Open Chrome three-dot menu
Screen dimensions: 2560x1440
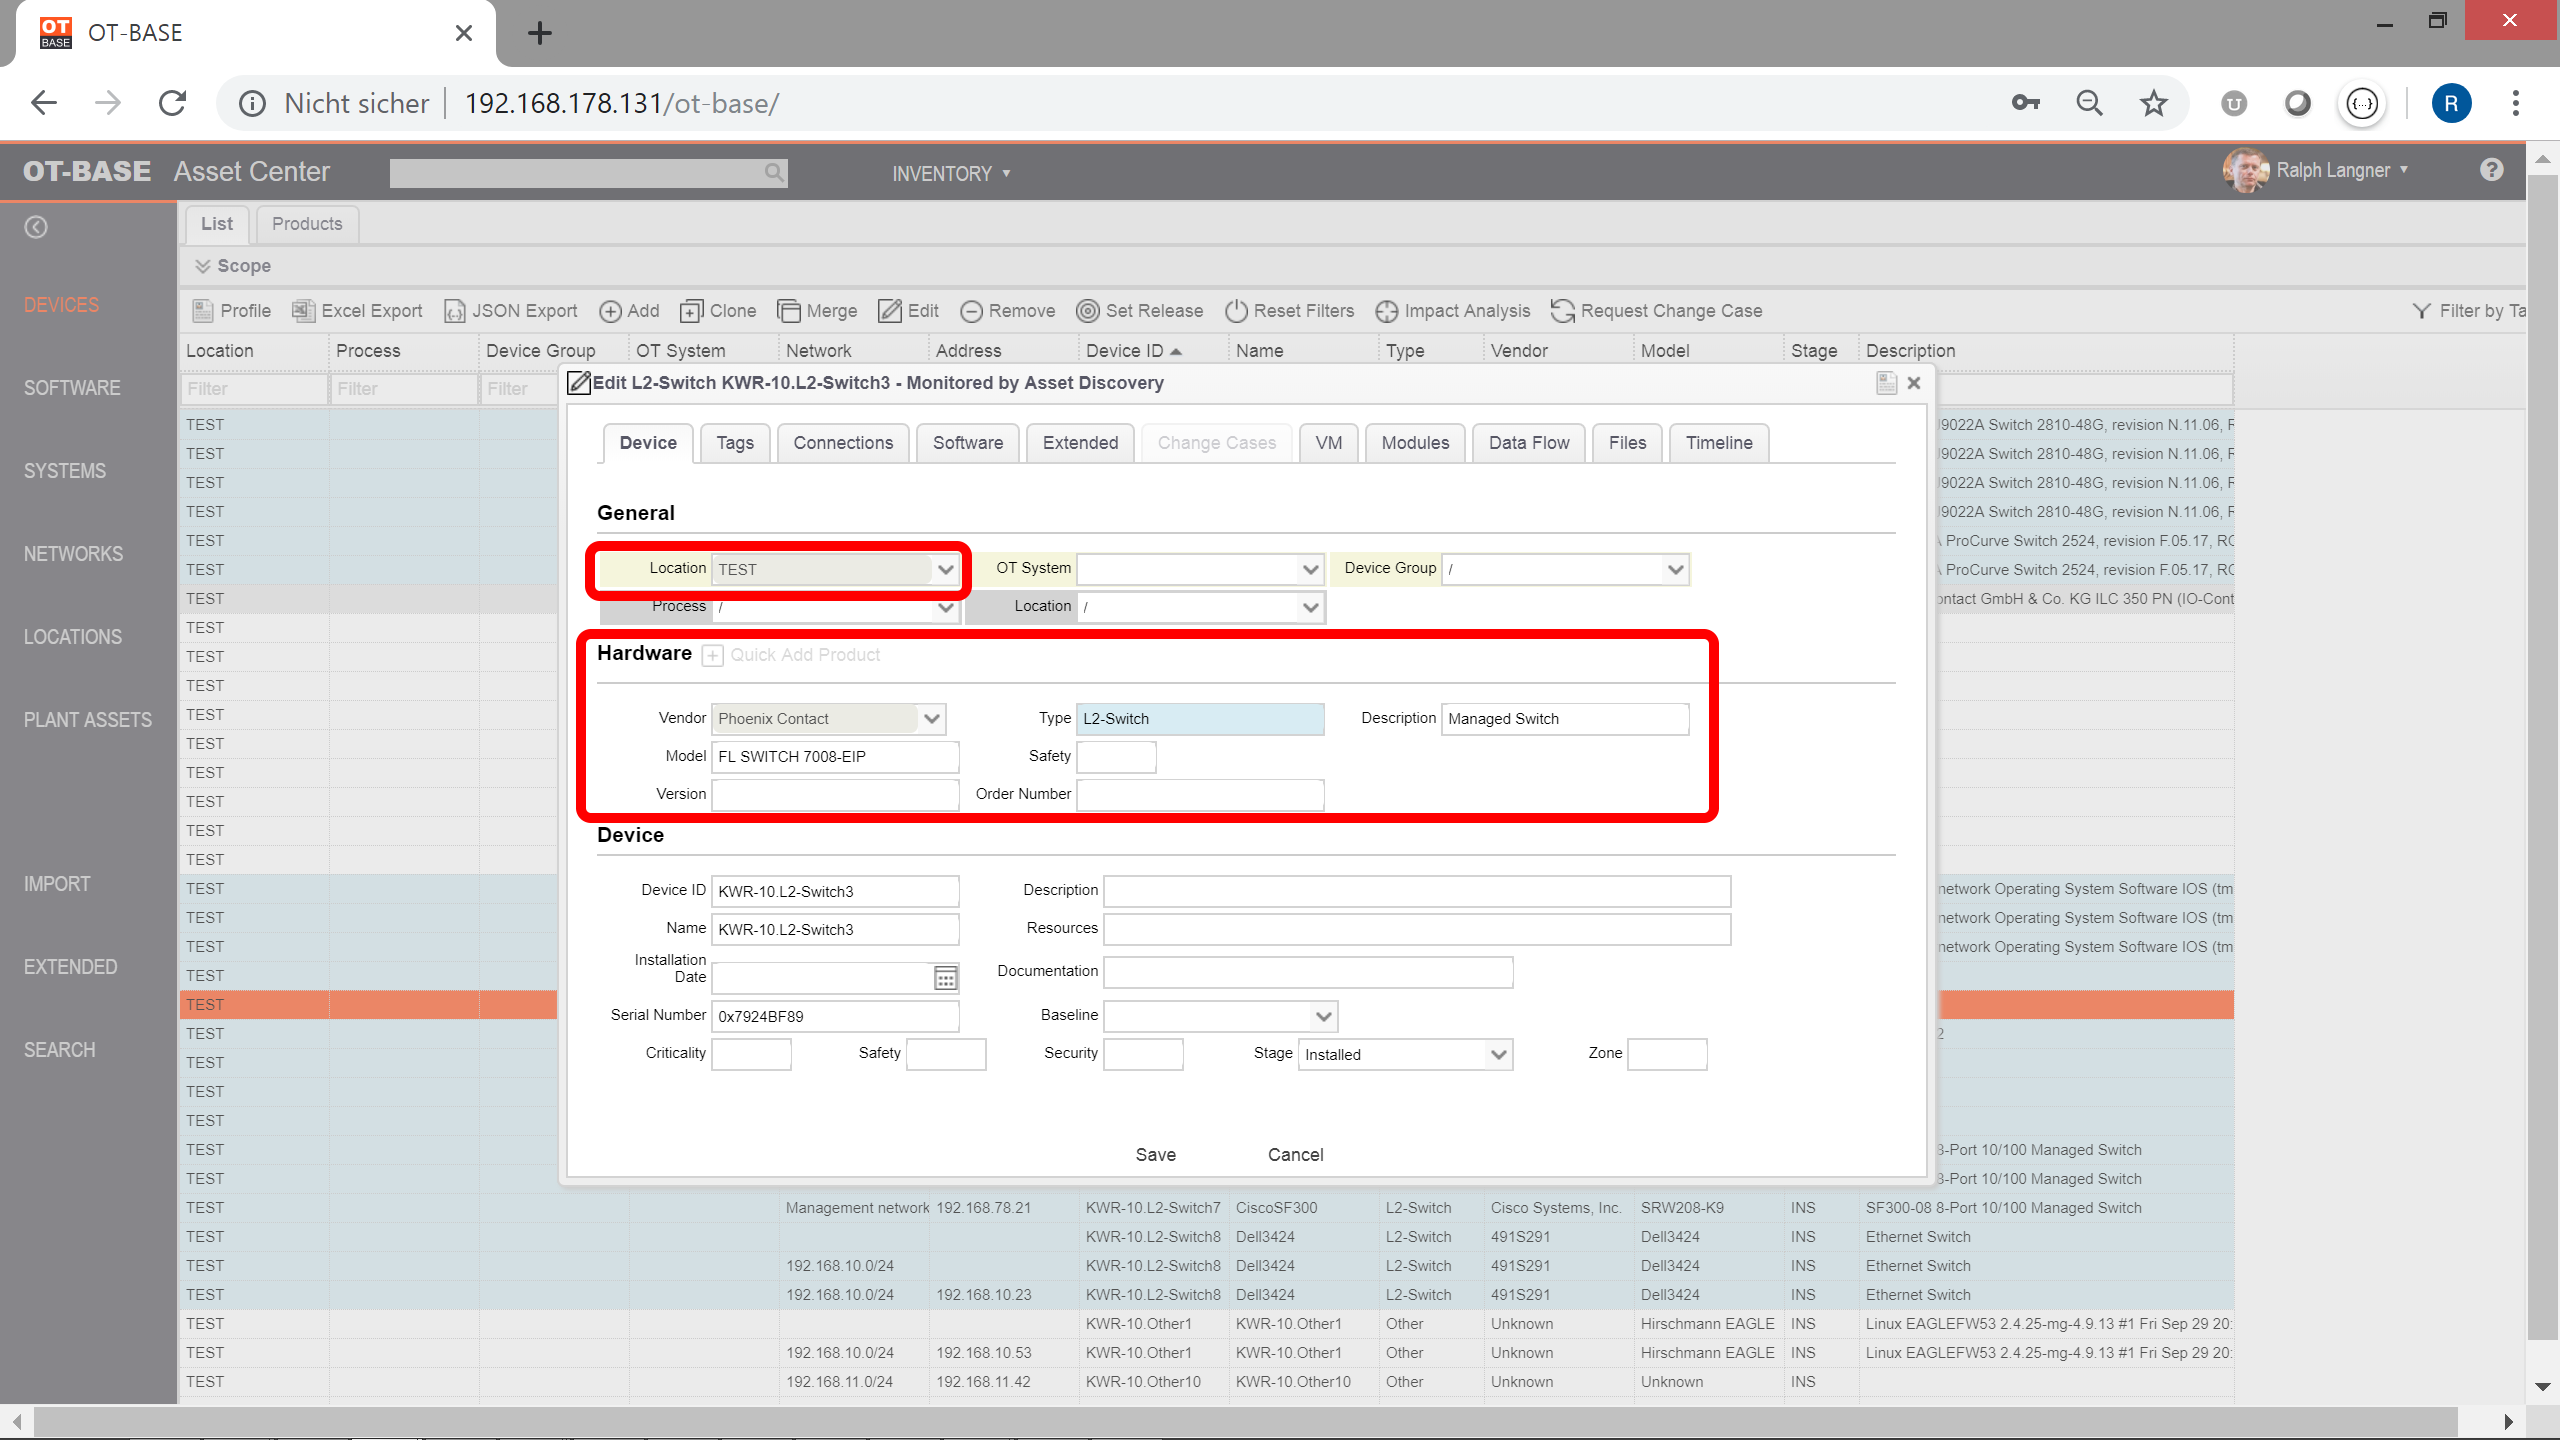2516,103
